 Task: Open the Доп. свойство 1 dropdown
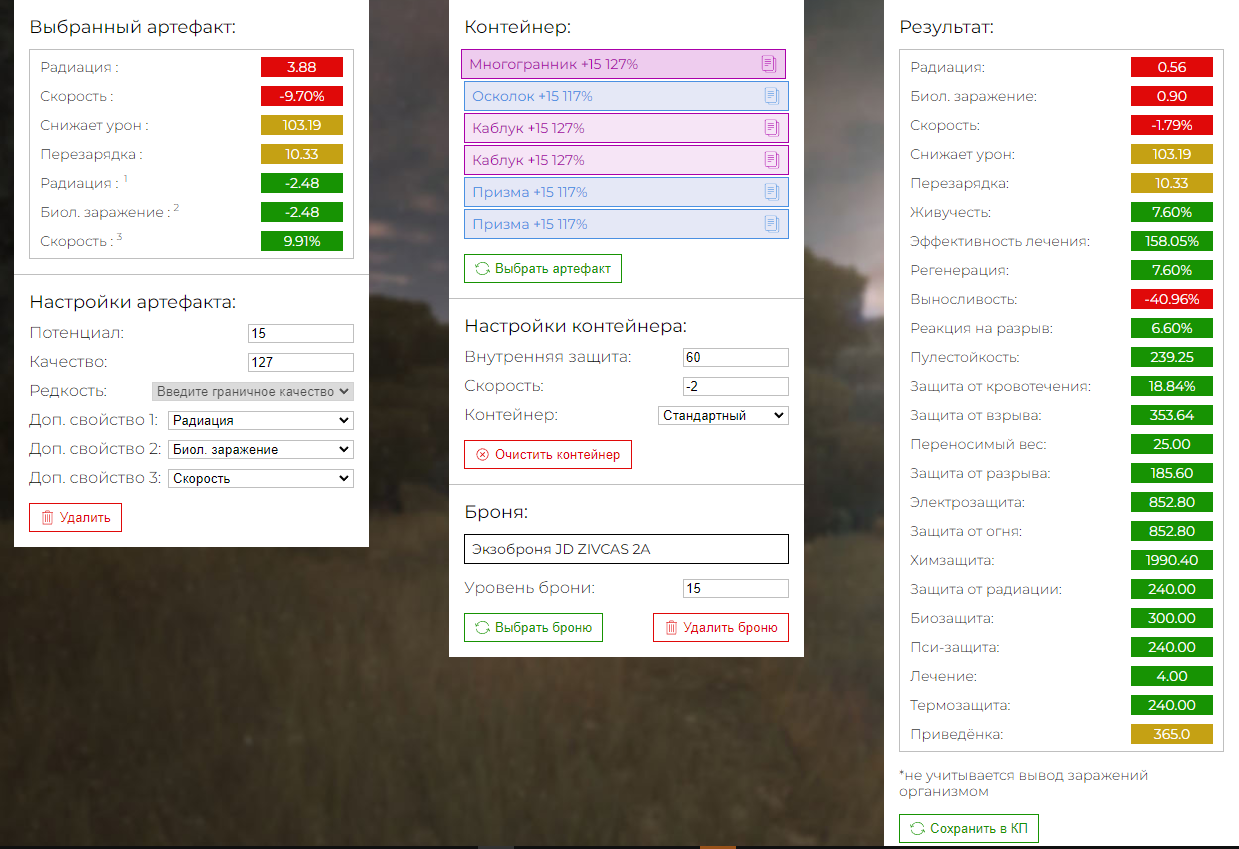[x=260, y=421]
